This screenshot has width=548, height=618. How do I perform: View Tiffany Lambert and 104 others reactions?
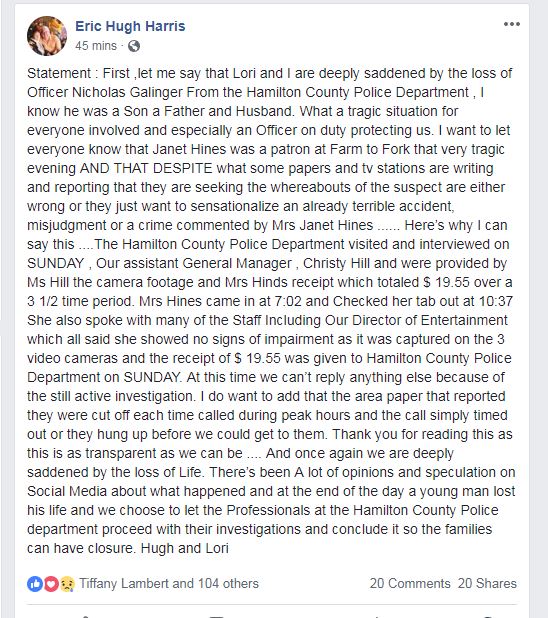click(x=169, y=583)
